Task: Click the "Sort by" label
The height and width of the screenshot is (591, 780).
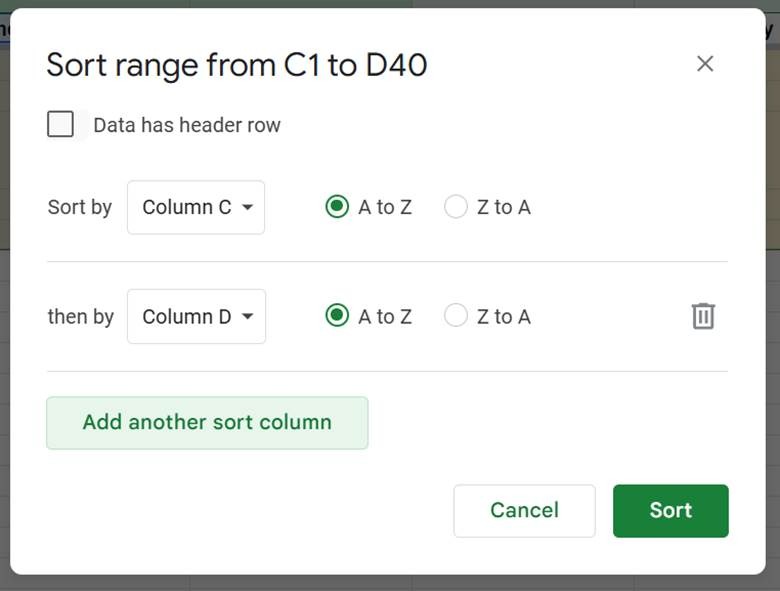Action: point(80,208)
